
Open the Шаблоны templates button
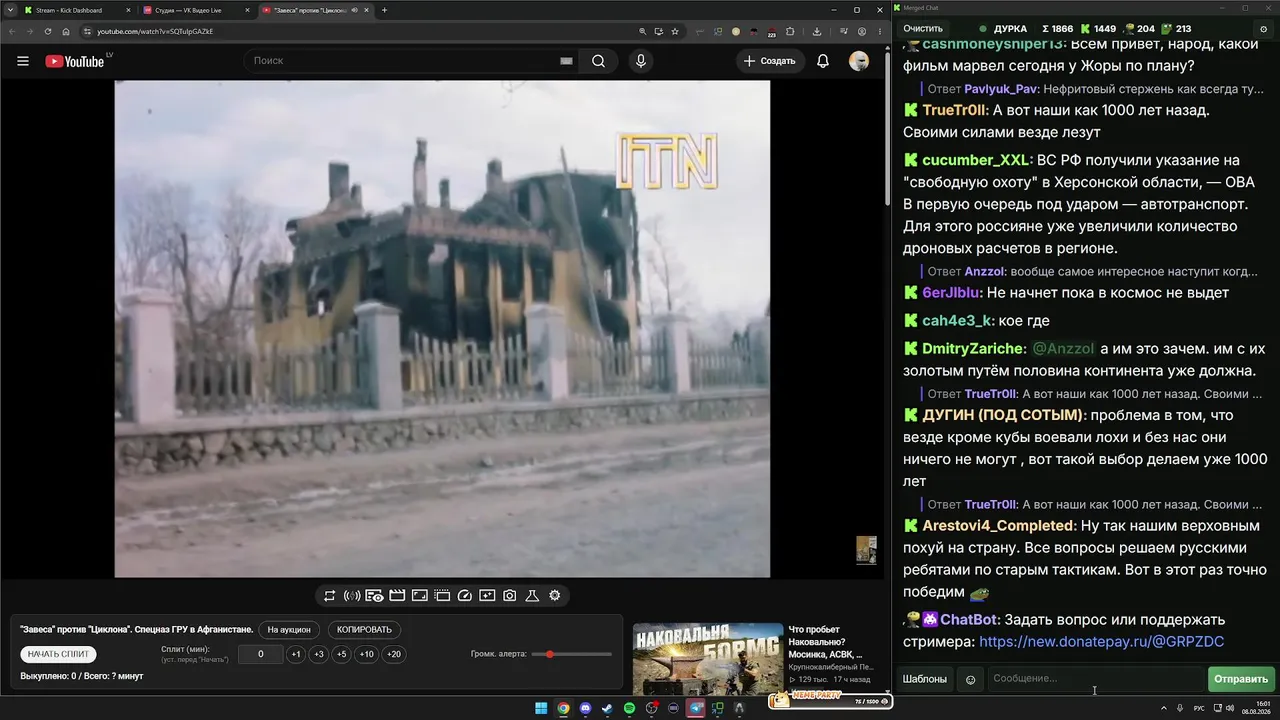coord(925,680)
